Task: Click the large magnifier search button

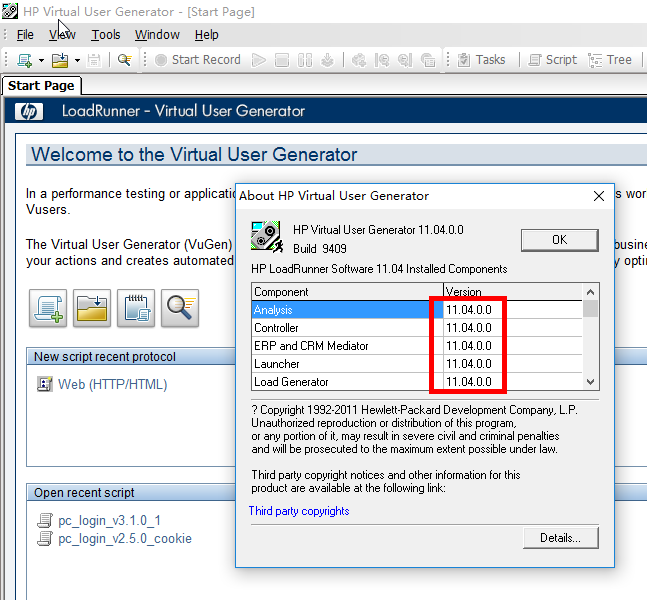Action: 180,308
